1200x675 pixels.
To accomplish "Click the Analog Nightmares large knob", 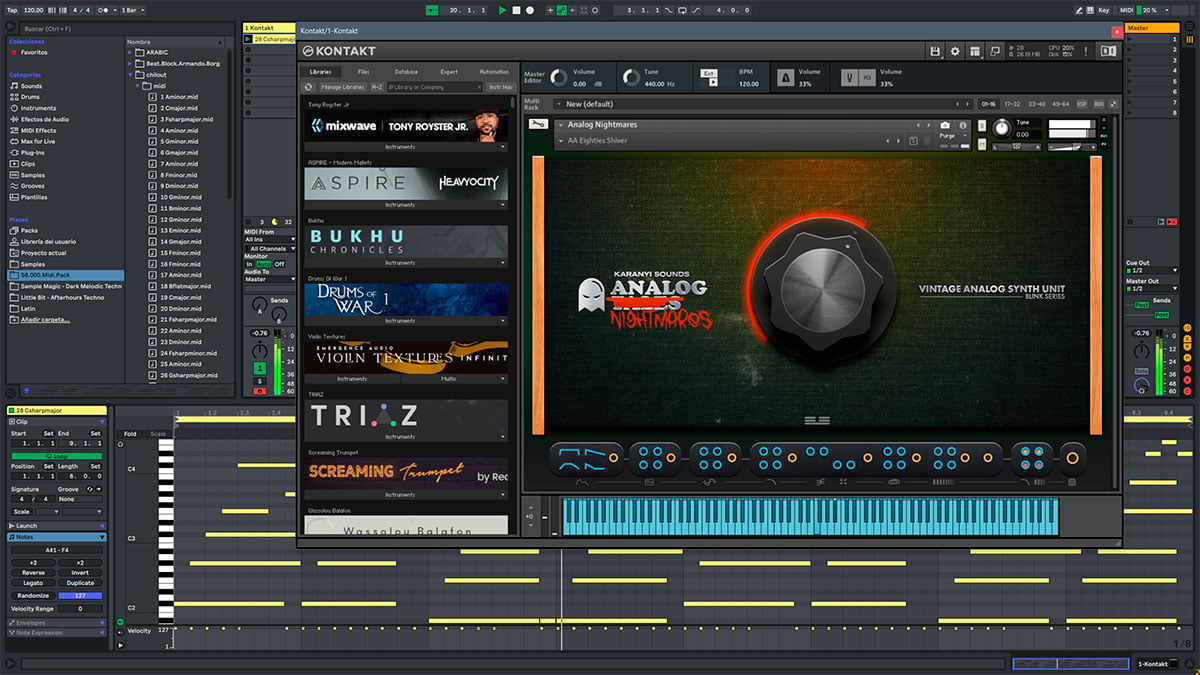I will pyautogui.click(x=821, y=290).
